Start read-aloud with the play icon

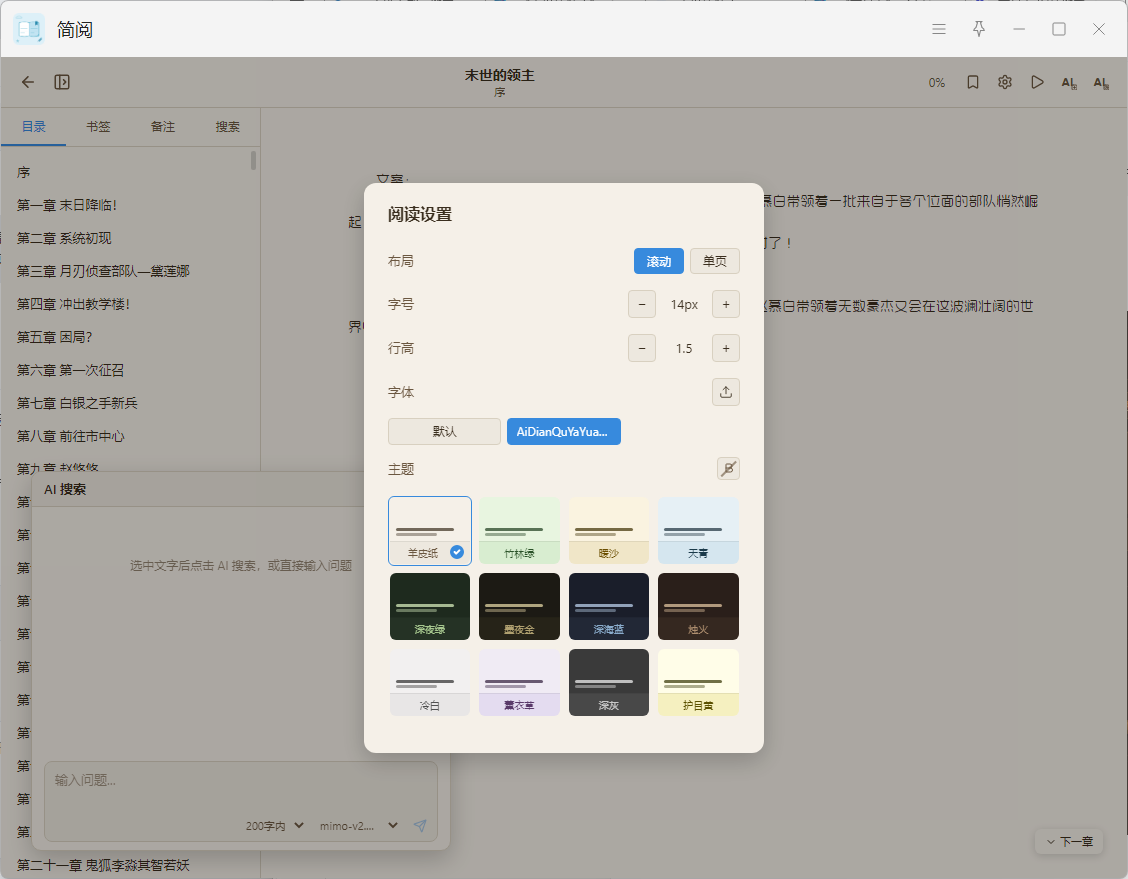click(1037, 82)
